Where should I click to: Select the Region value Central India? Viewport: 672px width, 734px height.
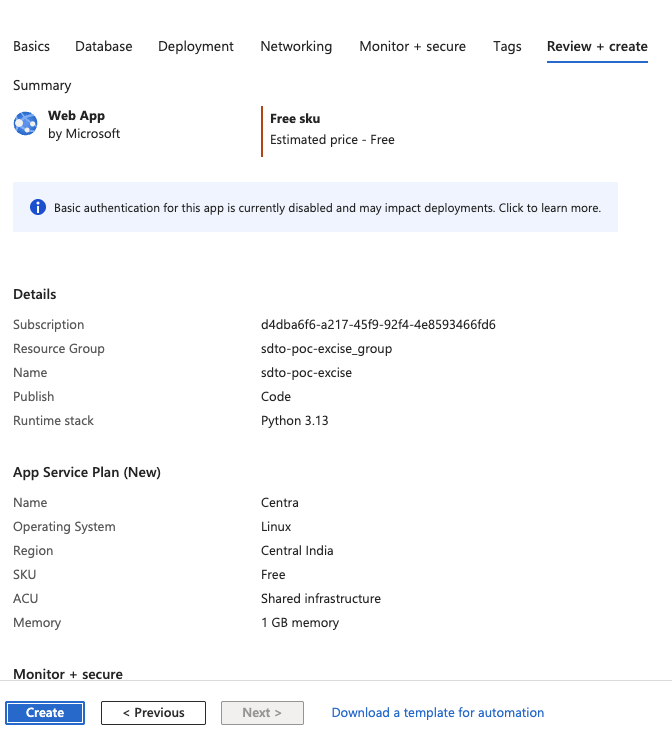coord(297,550)
